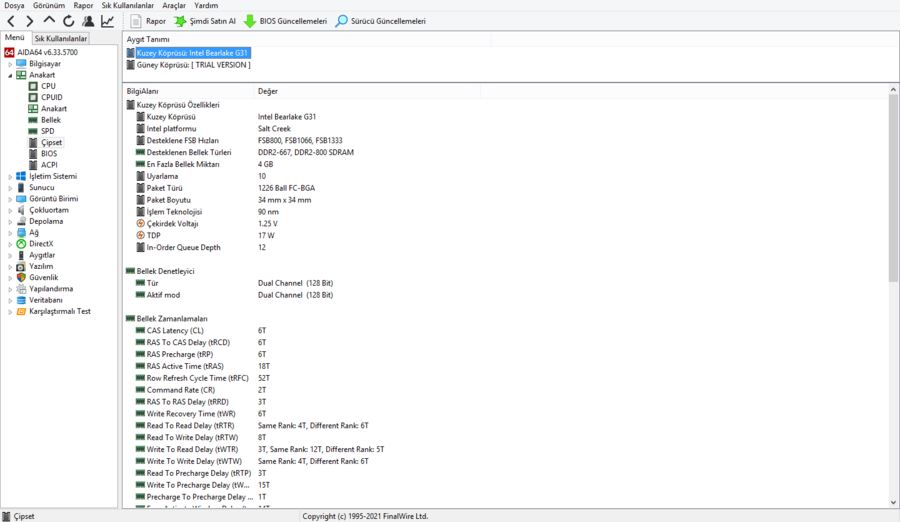Click scrollbar up arrow in details pane

coord(893,90)
